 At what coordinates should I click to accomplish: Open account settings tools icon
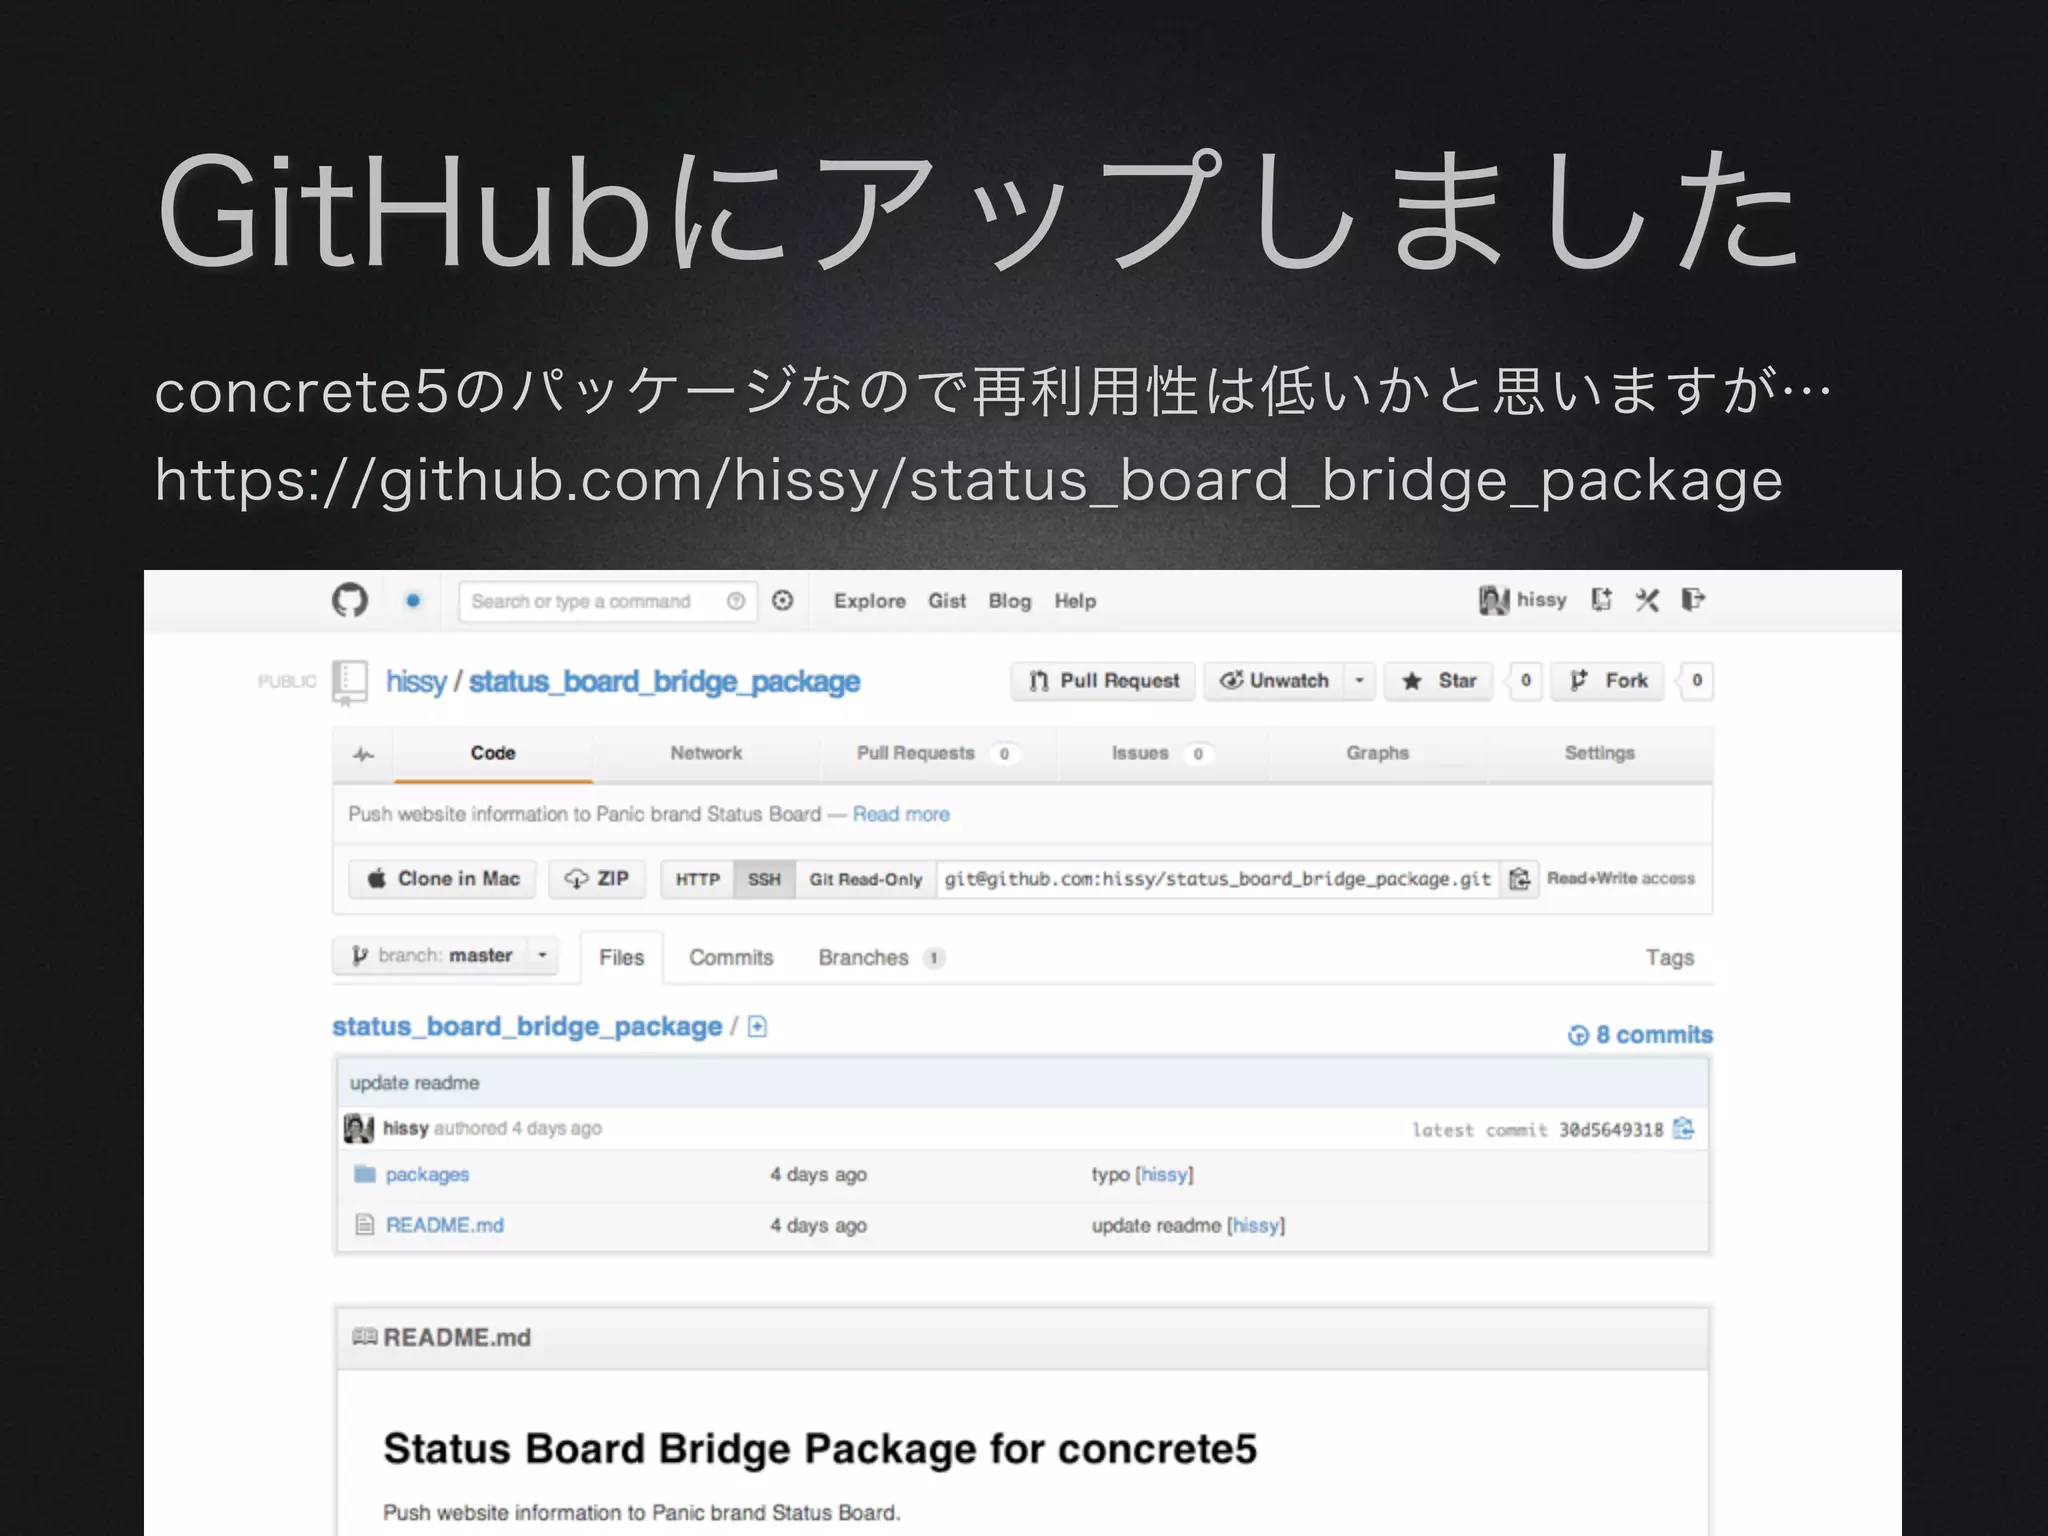(1647, 600)
